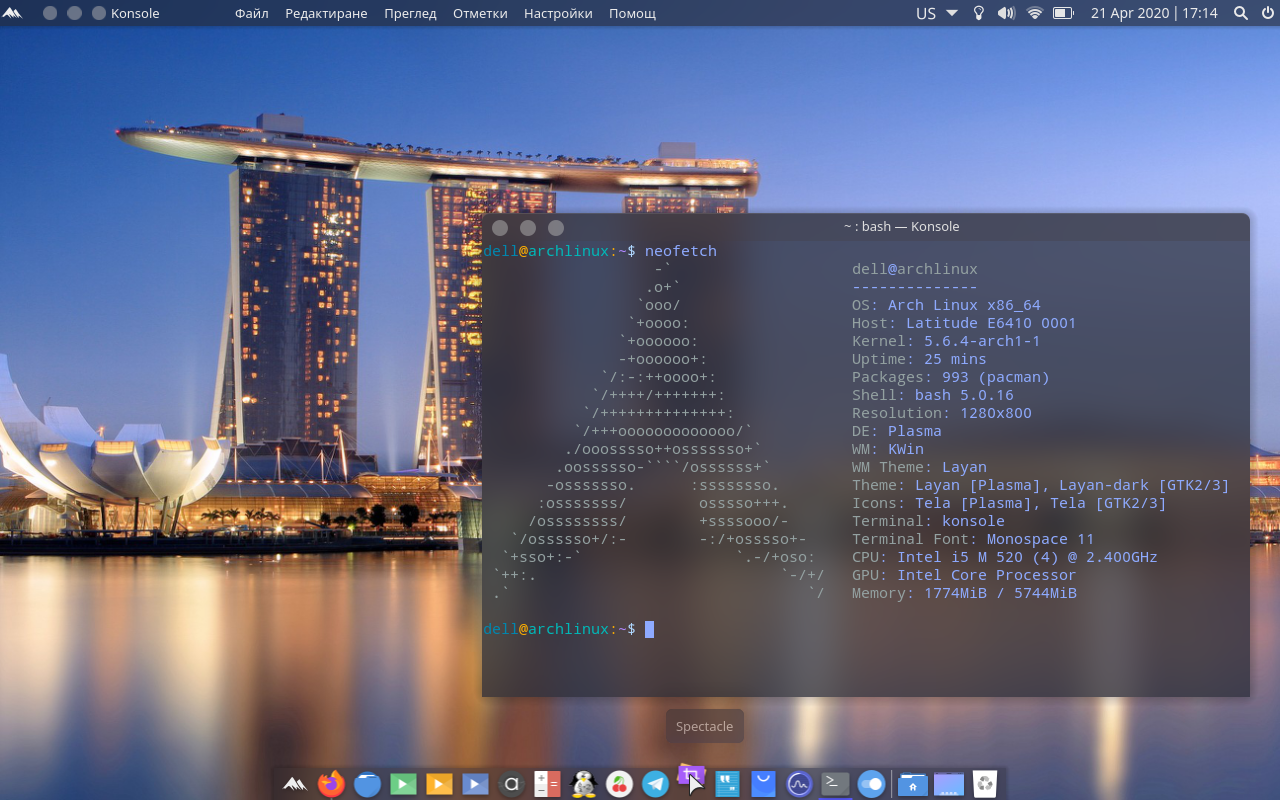The height and width of the screenshot is (800, 1280).
Task: Click 'Uptime: 25 mins' line
Action: click(x=919, y=359)
